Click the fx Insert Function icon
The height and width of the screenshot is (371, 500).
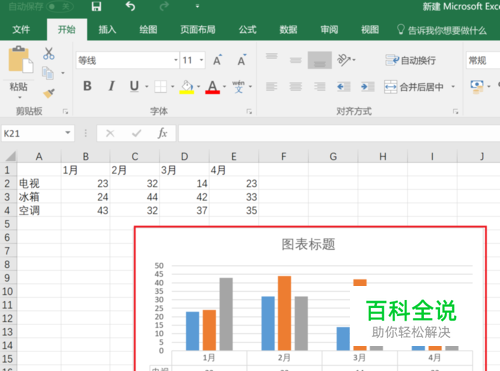point(162,133)
